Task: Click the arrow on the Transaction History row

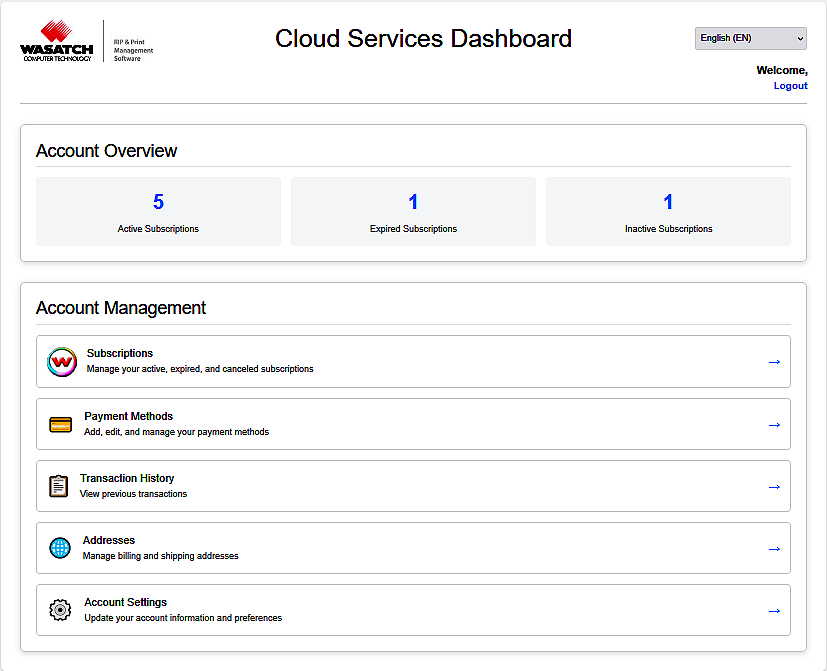Action: pyautogui.click(x=773, y=487)
